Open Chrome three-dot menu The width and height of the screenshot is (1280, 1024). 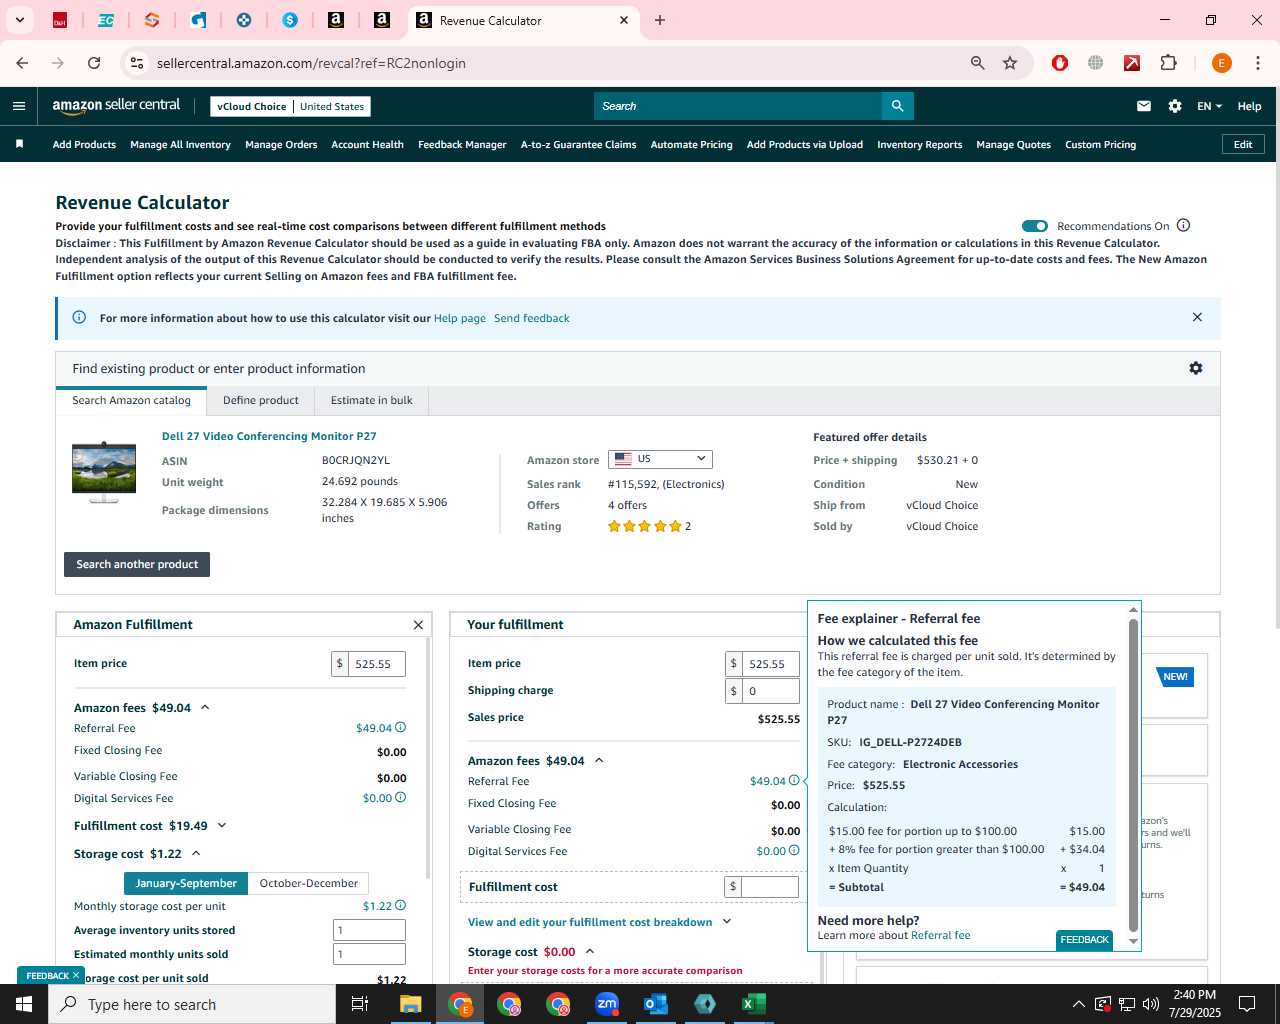click(x=1257, y=63)
